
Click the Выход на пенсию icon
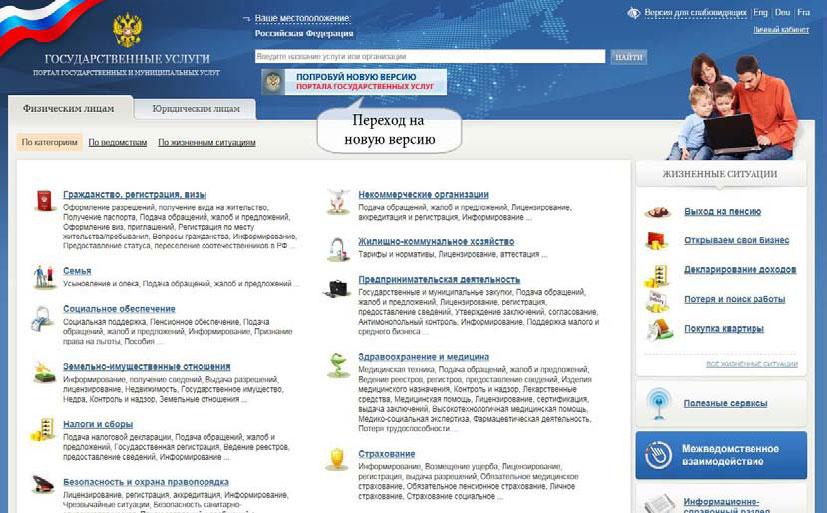pos(657,212)
